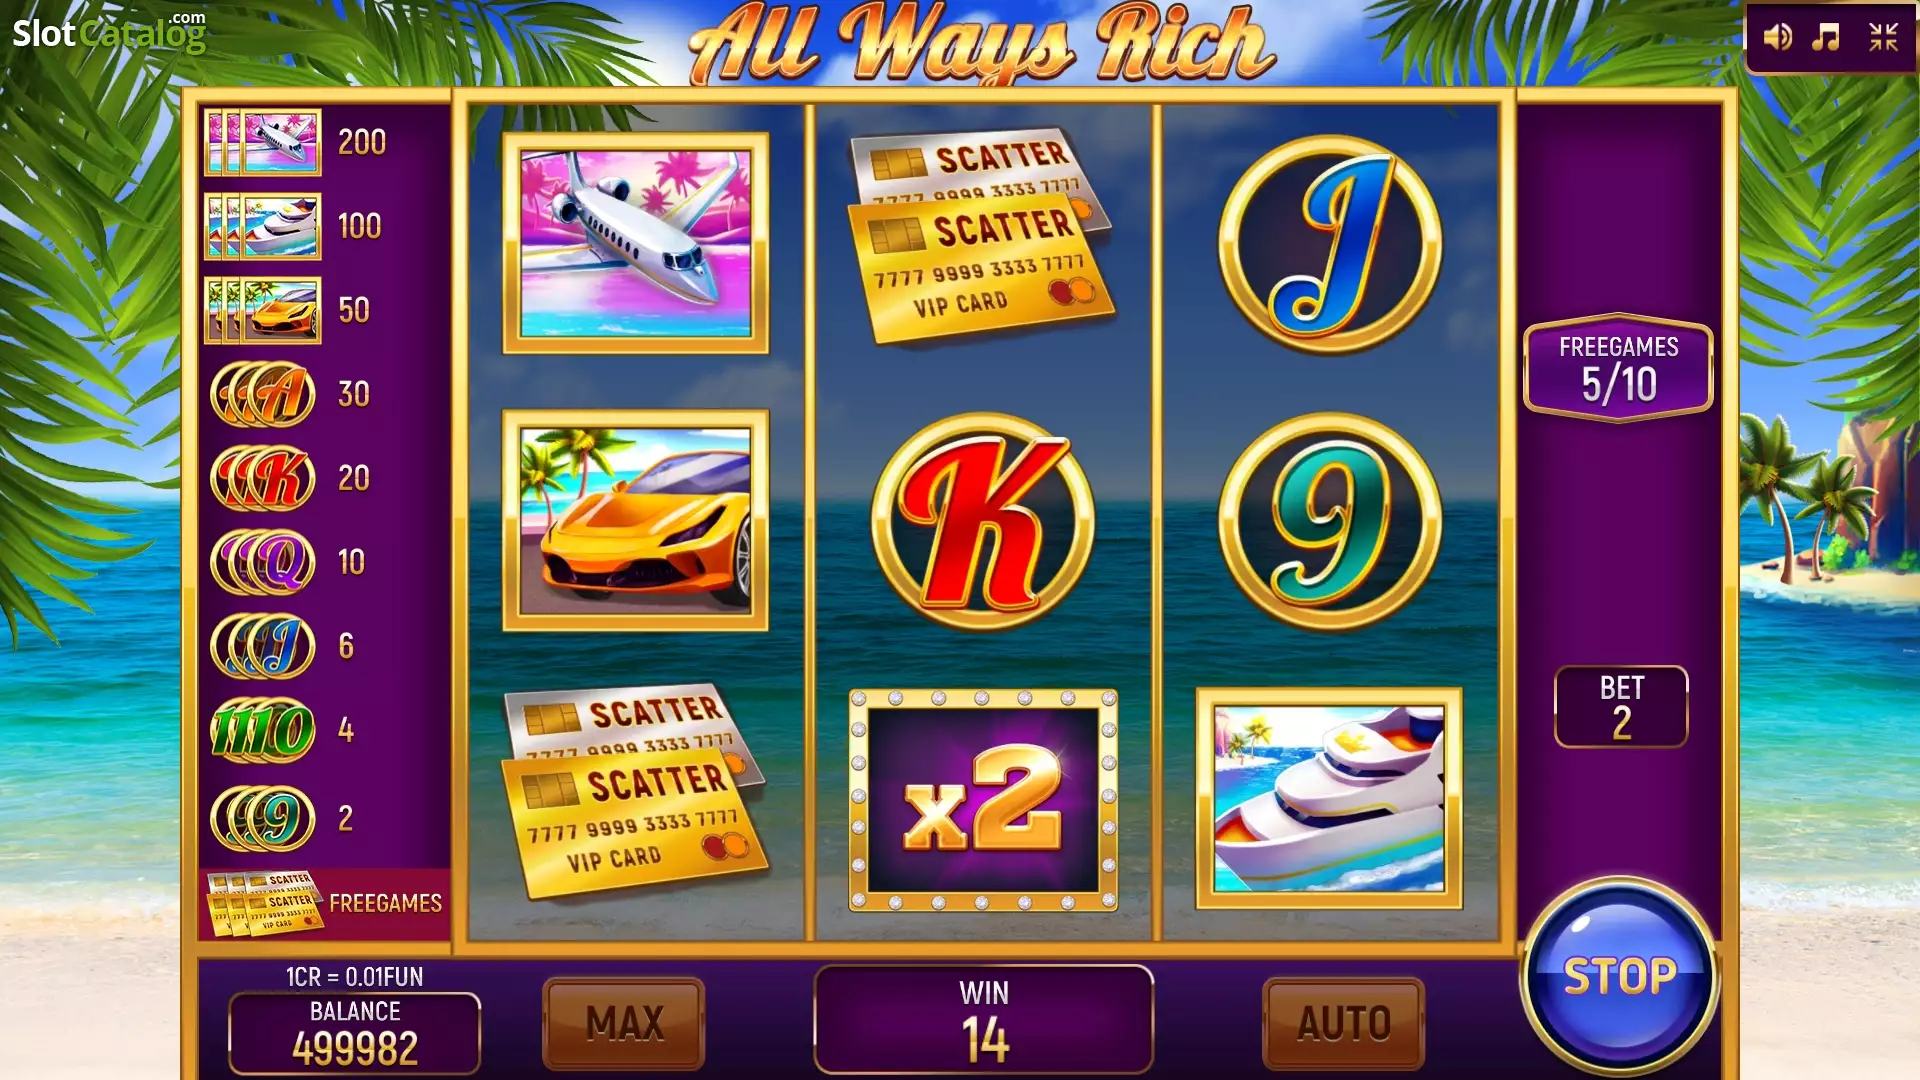
Task: Click the blue J symbol on reels
Action: [1330, 244]
